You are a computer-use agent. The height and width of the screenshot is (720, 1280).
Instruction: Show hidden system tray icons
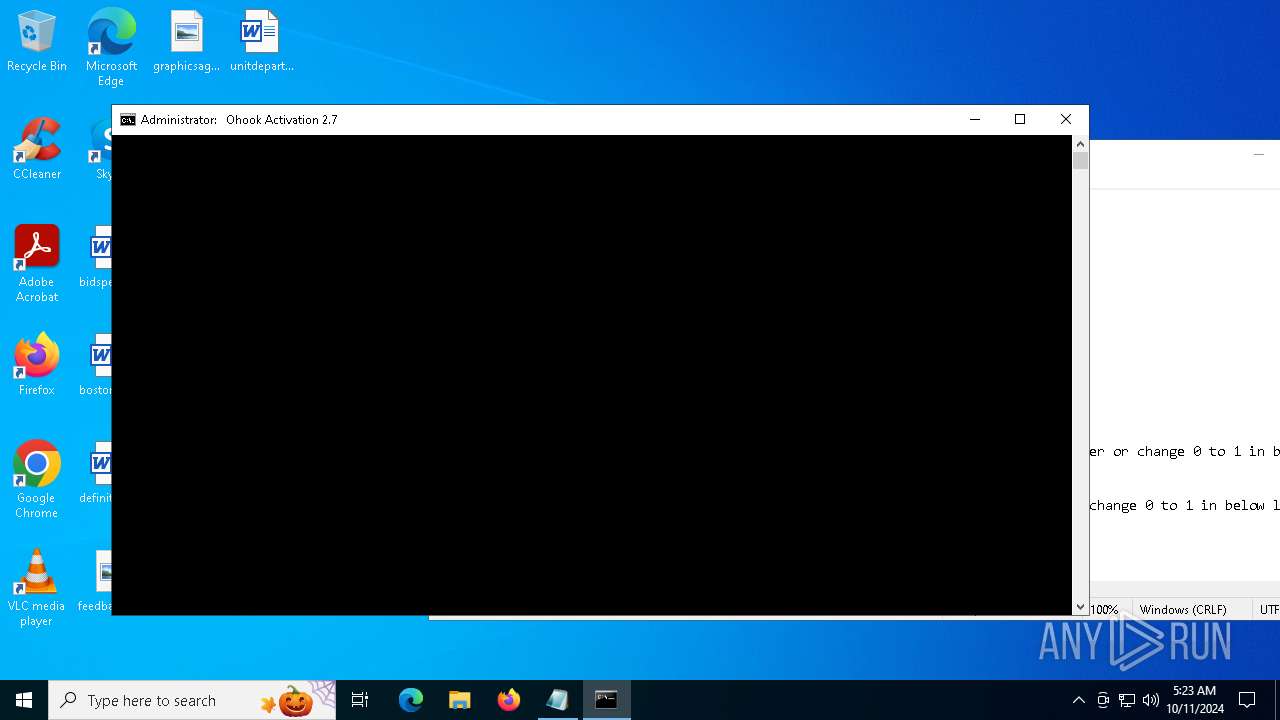(1078, 700)
